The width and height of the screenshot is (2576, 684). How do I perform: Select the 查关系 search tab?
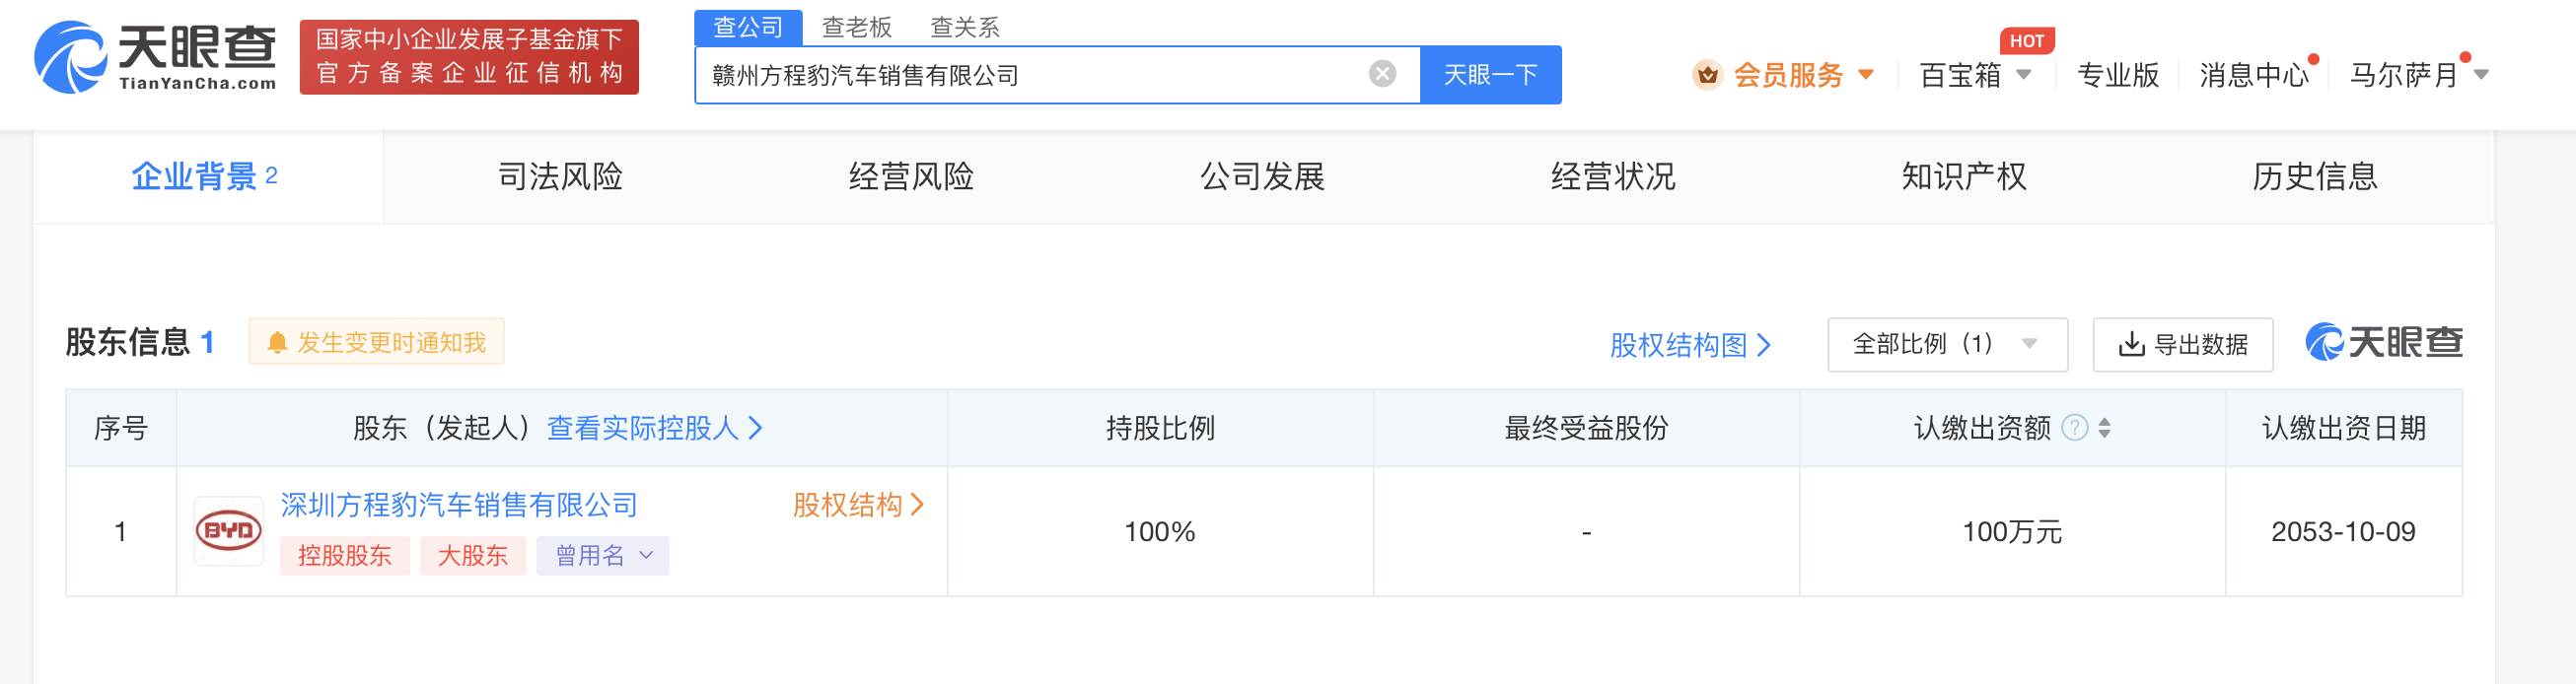(x=964, y=27)
